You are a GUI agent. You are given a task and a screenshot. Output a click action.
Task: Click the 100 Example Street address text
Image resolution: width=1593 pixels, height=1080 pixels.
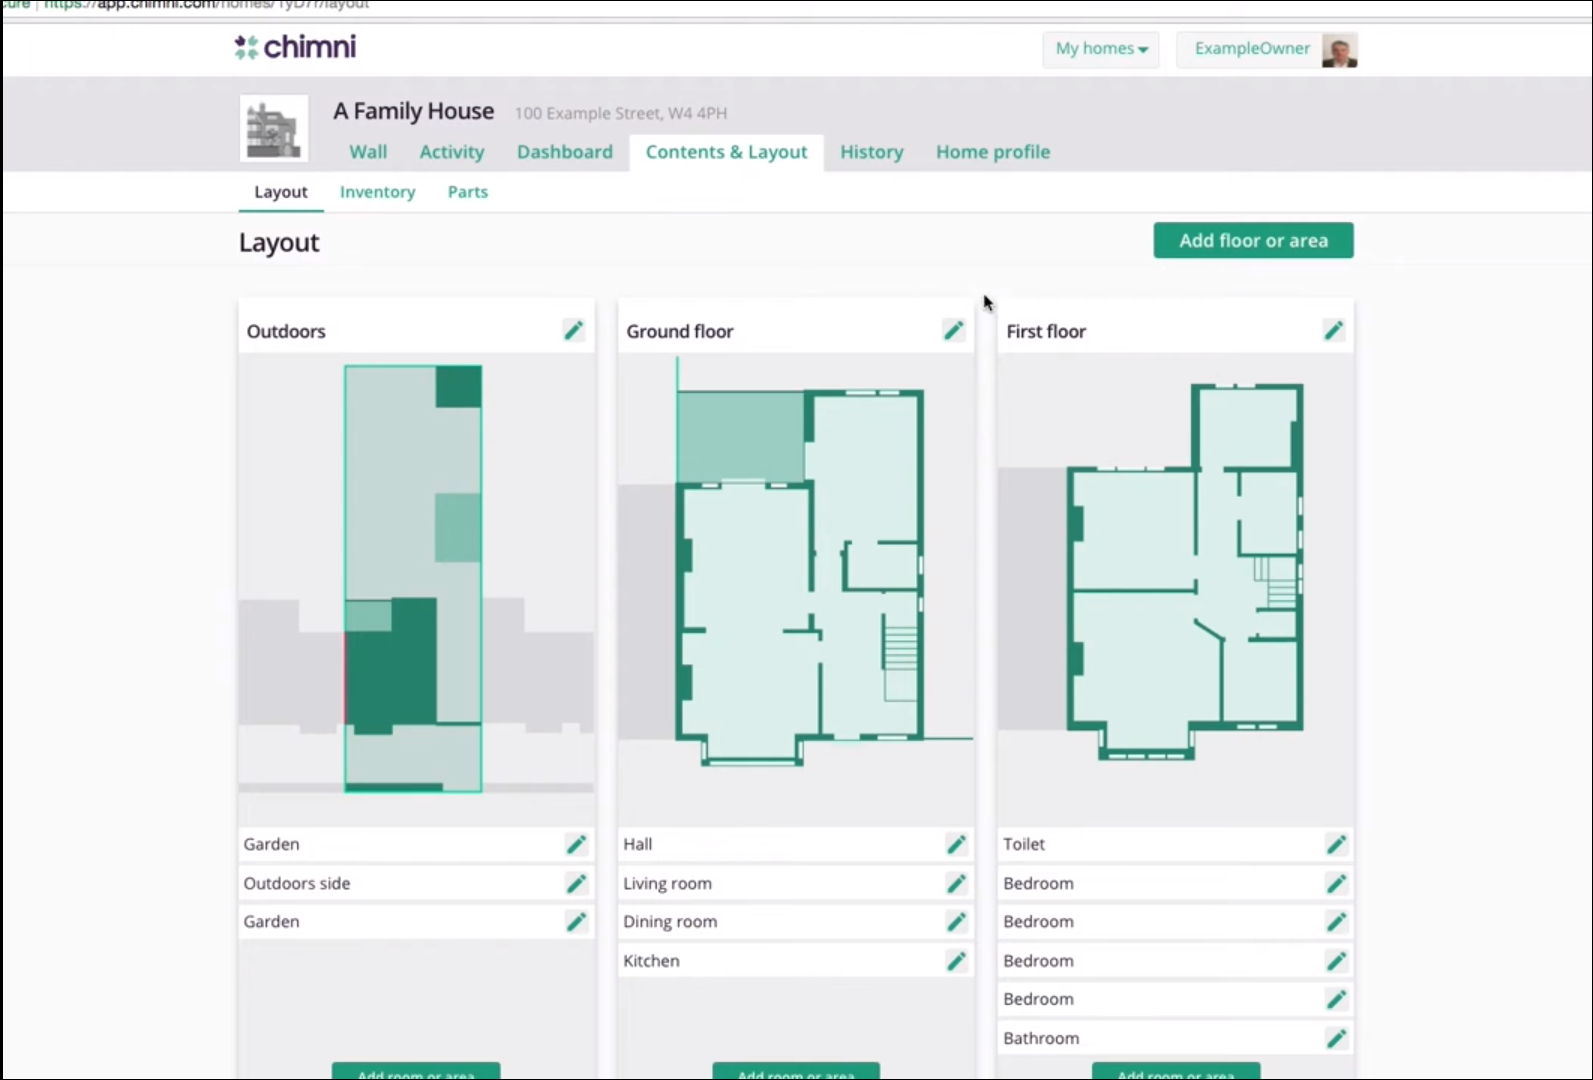[621, 113]
